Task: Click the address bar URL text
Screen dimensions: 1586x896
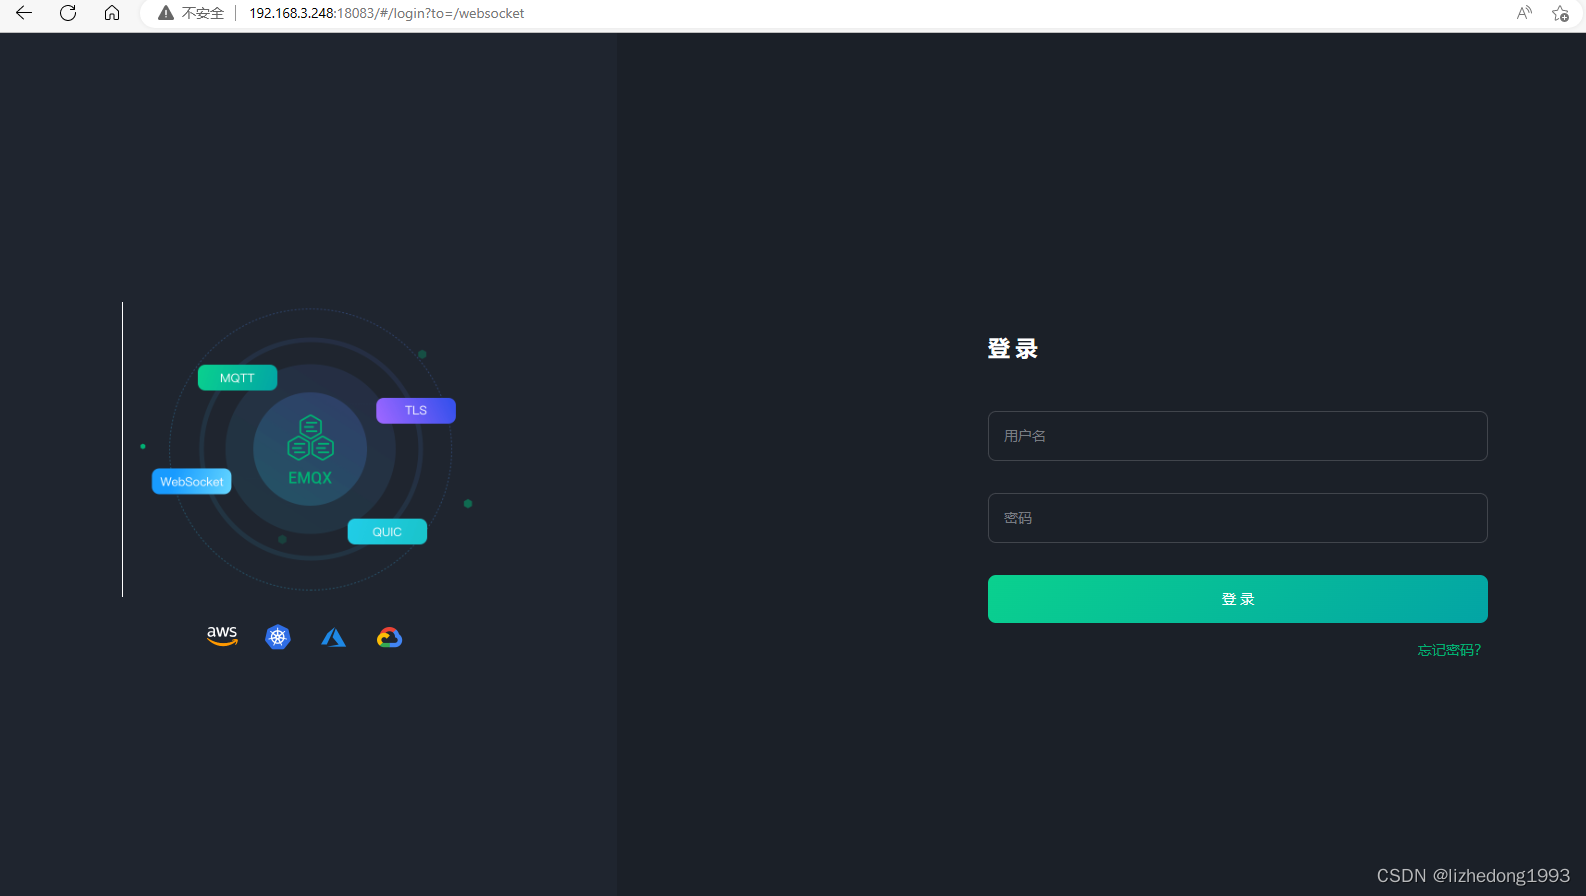Action: pyautogui.click(x=386, y=13)
